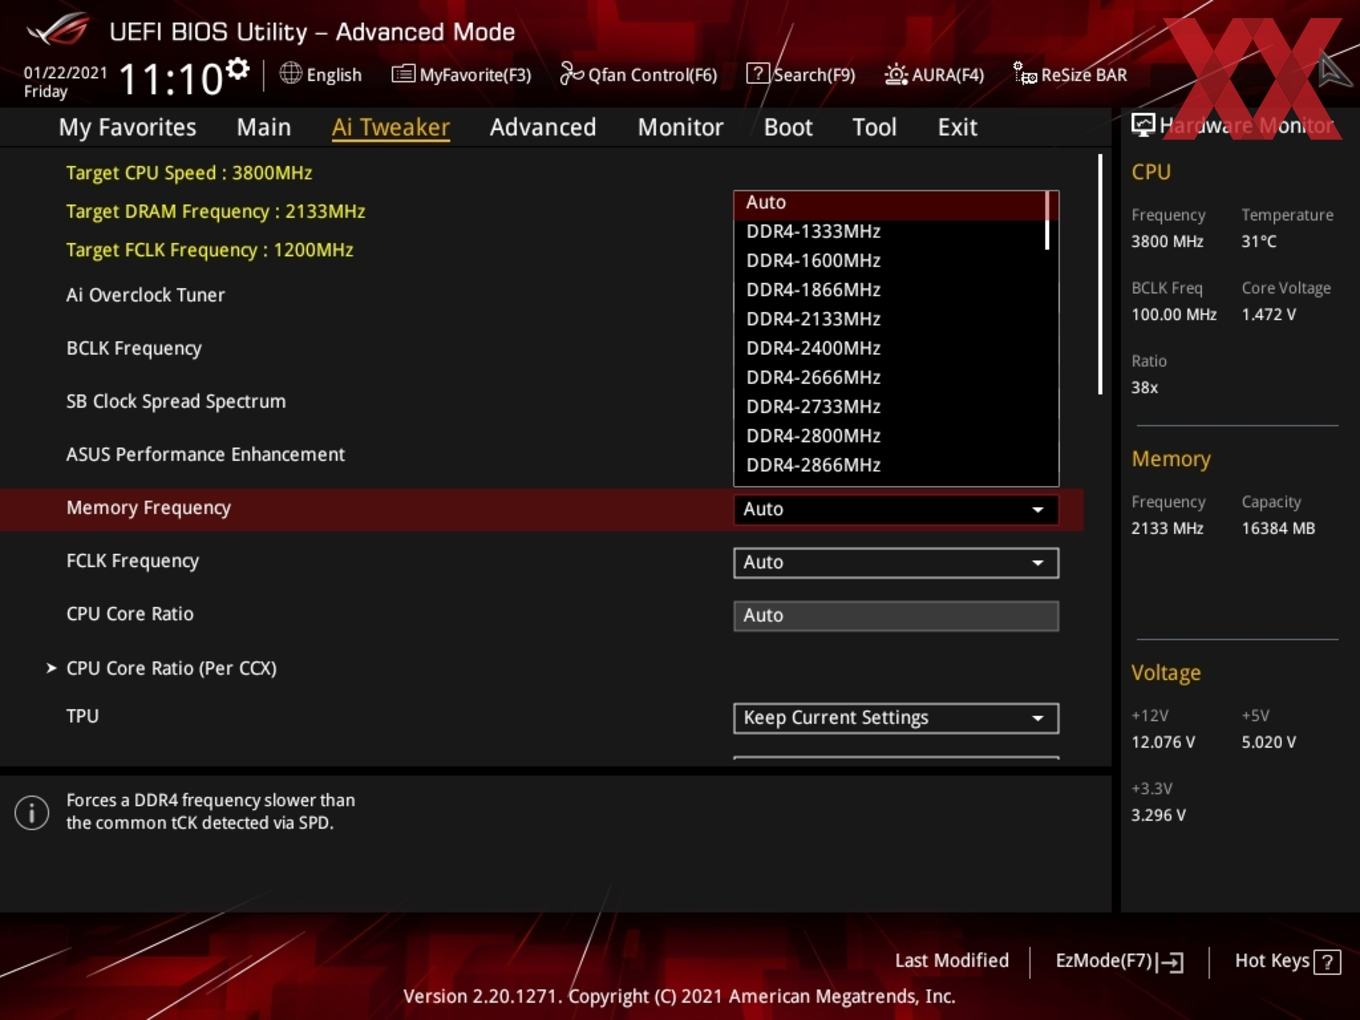This screenshot has height=1020, width=1360.
Task: Expand CPU Core Ratio (Per CCX)
Action: coord(171,668)
